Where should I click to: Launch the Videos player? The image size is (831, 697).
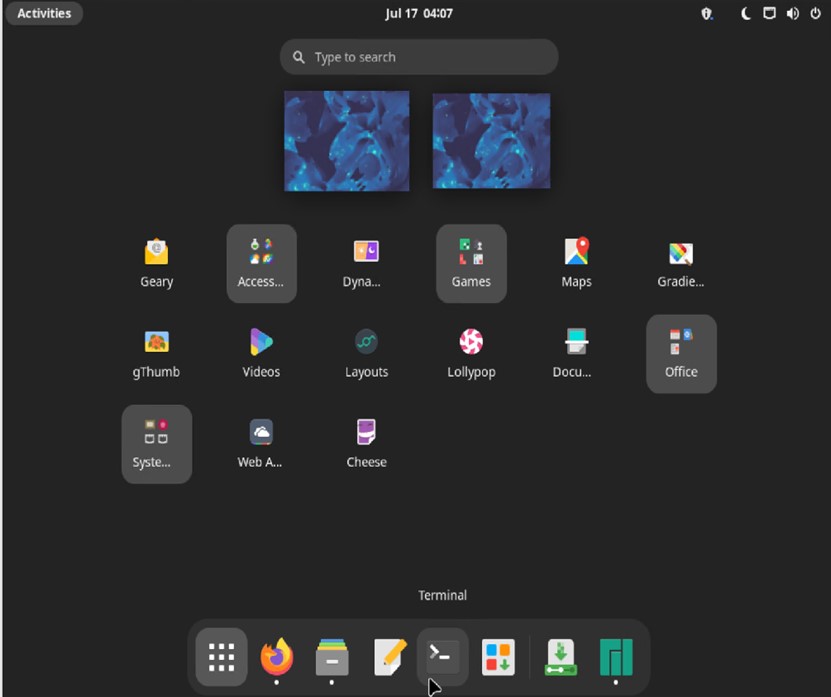click(261, 354)
